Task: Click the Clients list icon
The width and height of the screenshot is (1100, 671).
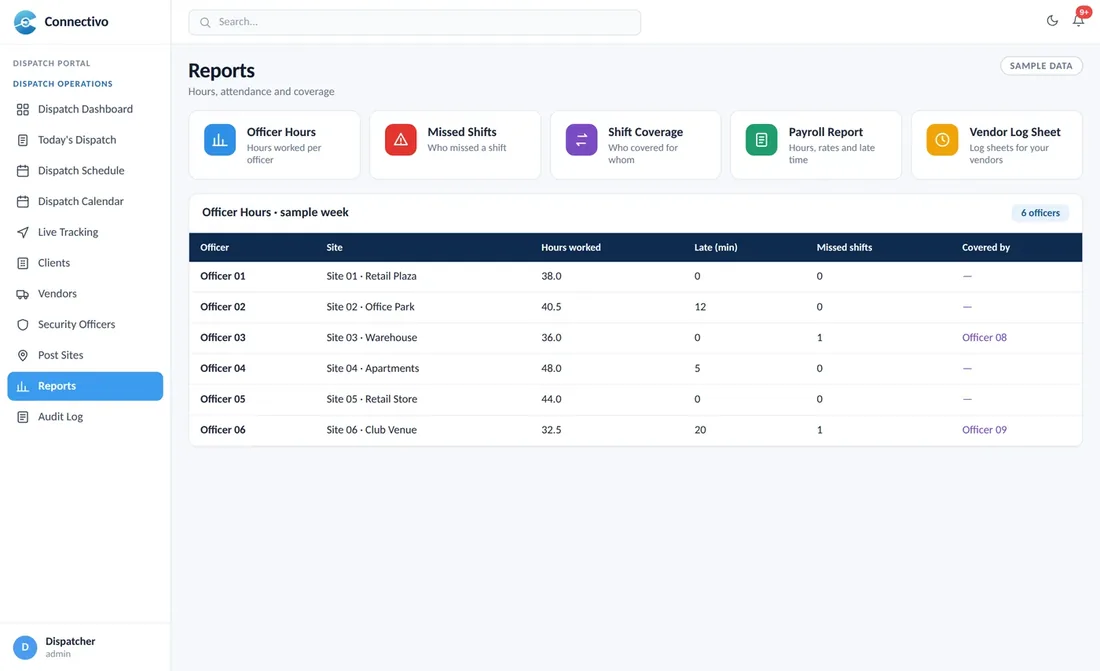Action: (22, 263)
